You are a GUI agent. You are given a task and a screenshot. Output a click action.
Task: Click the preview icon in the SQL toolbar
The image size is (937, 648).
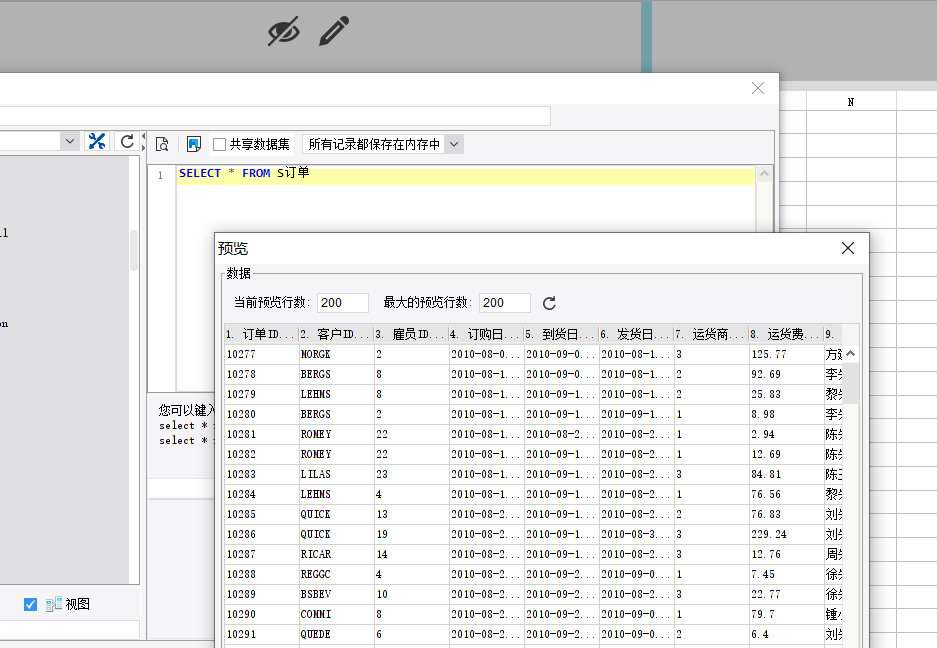162,144
